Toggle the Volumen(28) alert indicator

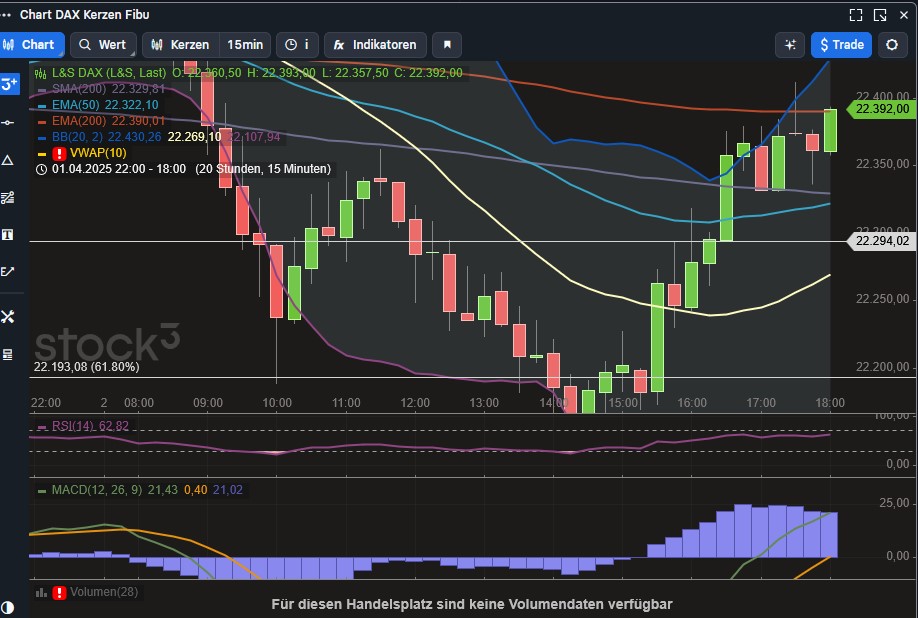pyautogui.click(x=57, y=591)
